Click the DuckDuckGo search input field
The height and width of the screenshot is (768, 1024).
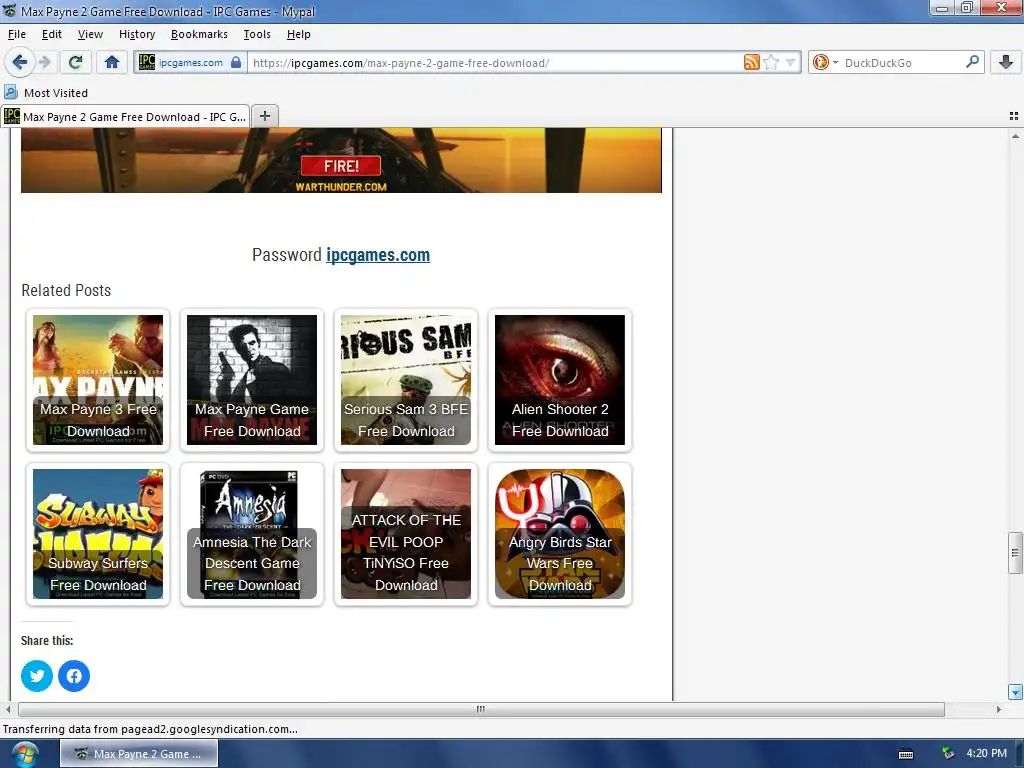[903, 63]
